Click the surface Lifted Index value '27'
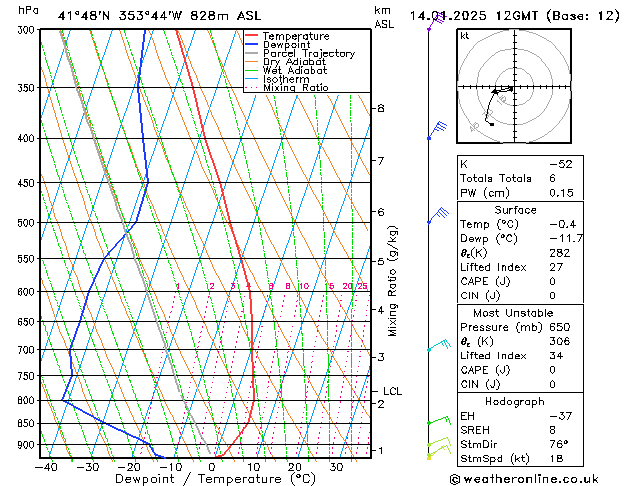Screen dimensions: 629x486 556,267
